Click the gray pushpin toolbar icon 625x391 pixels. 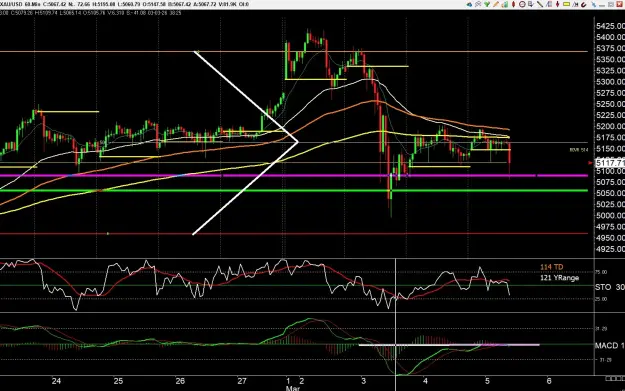[478, 4]
